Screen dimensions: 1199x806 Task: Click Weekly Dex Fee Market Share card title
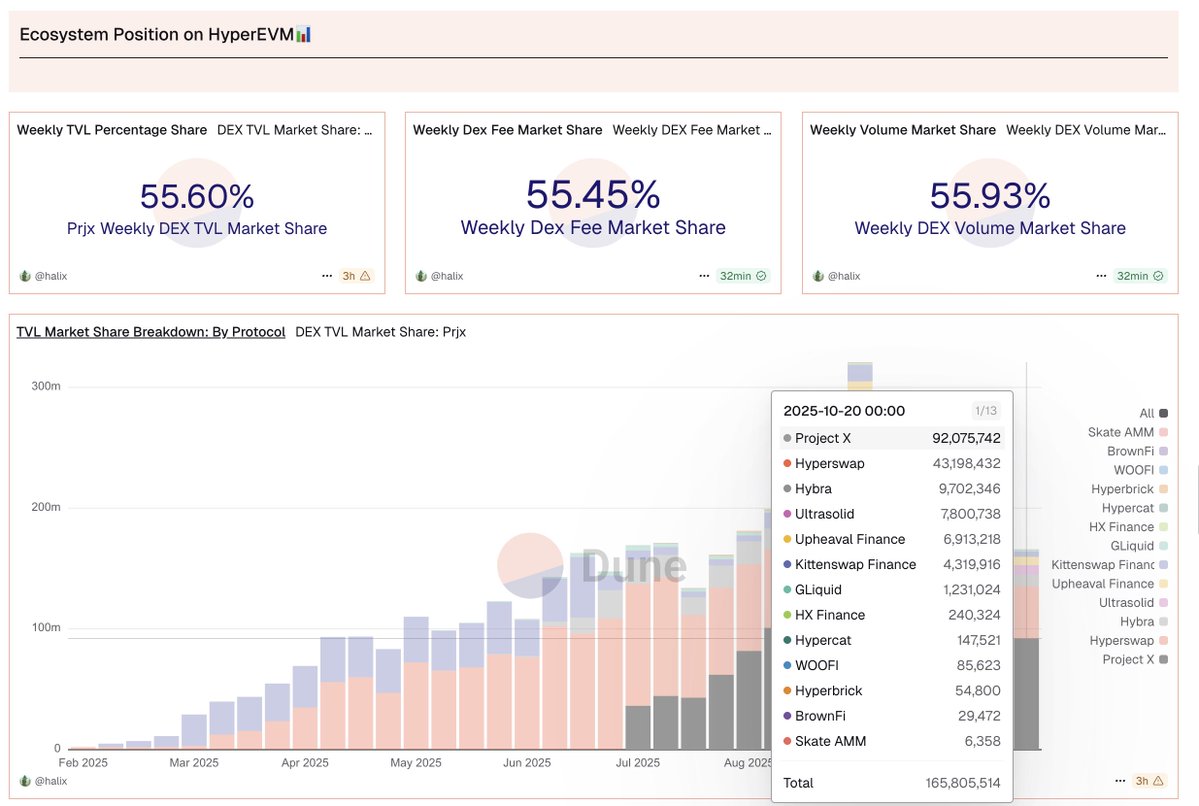pos(508,130)
